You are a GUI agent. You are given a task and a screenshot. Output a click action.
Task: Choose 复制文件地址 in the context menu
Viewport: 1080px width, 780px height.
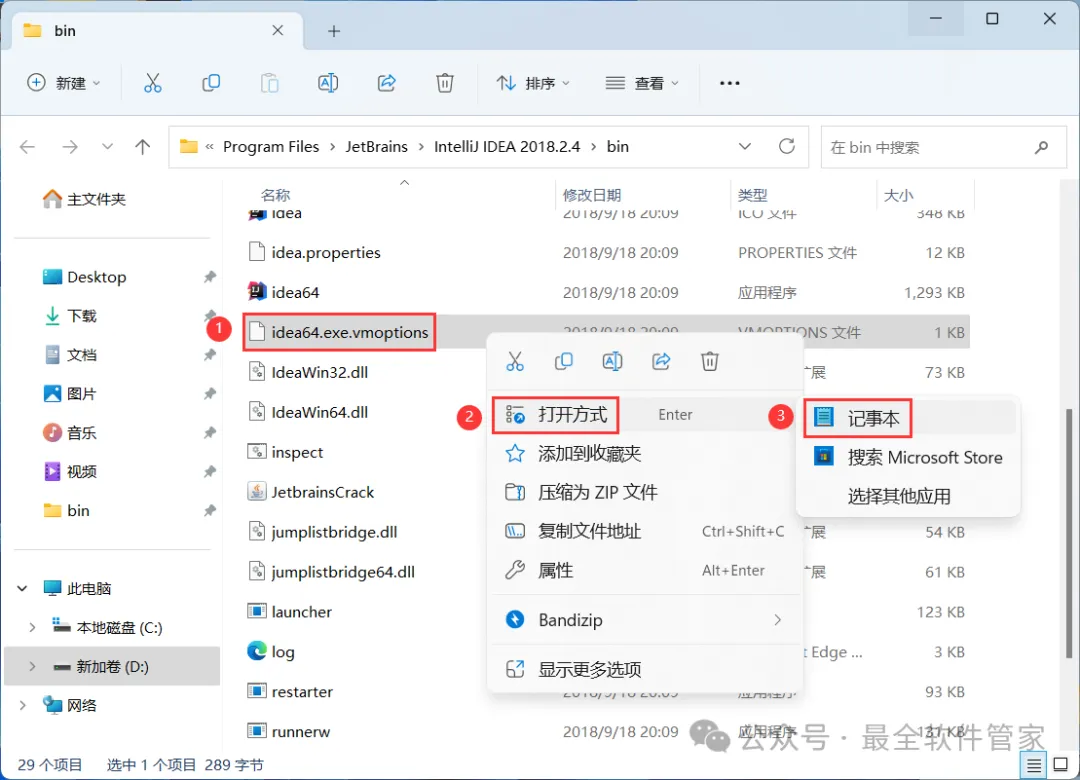645,531
